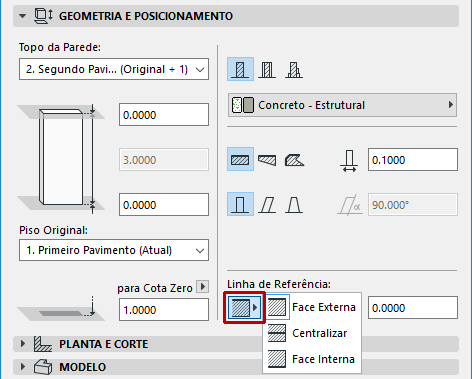Expand the Modelo section
Viewport: 472px width, 379px height.
[22, 367]
